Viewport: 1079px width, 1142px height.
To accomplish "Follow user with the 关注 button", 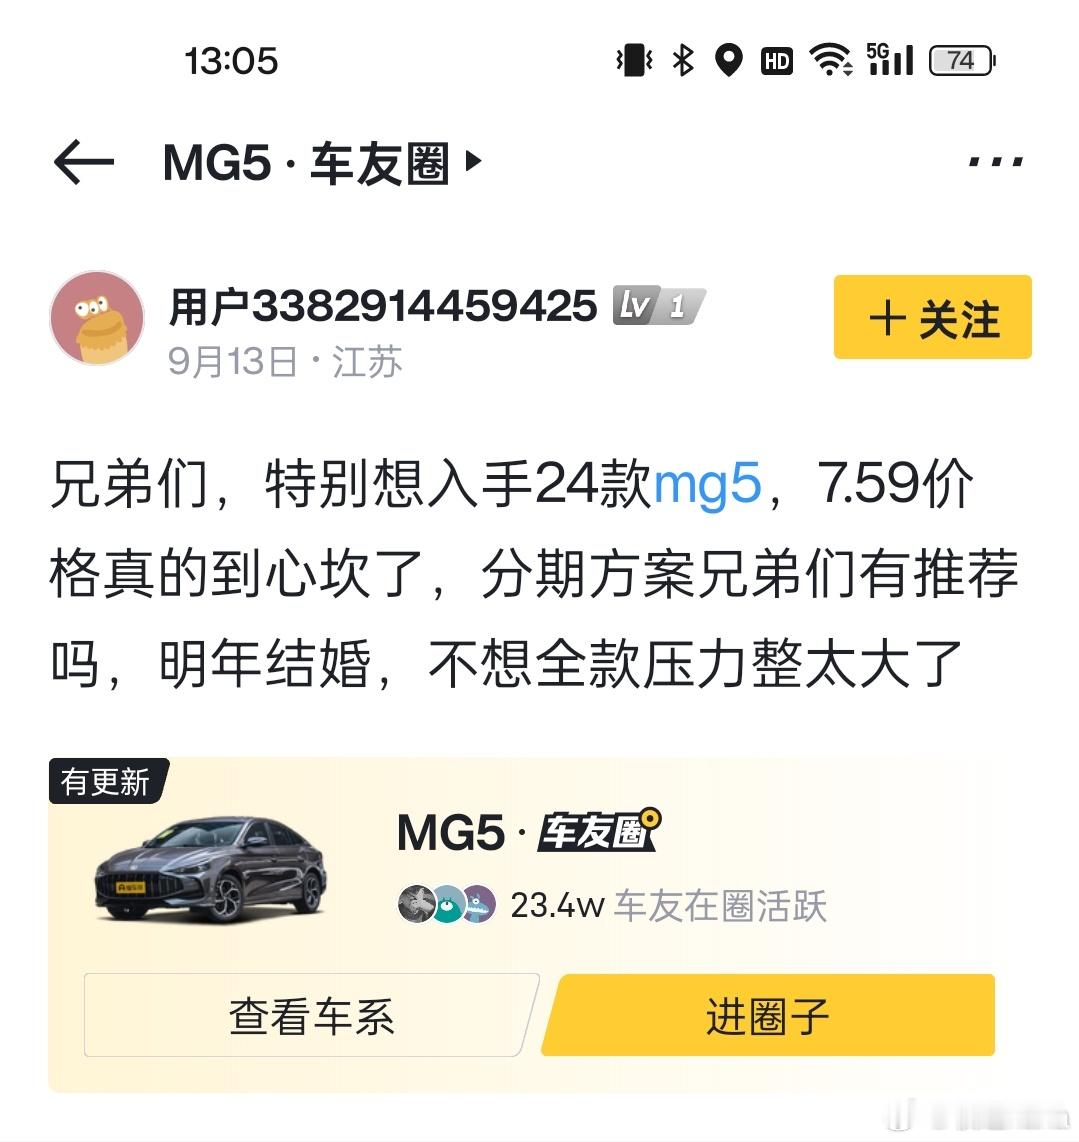I will (x=933, y=317).
